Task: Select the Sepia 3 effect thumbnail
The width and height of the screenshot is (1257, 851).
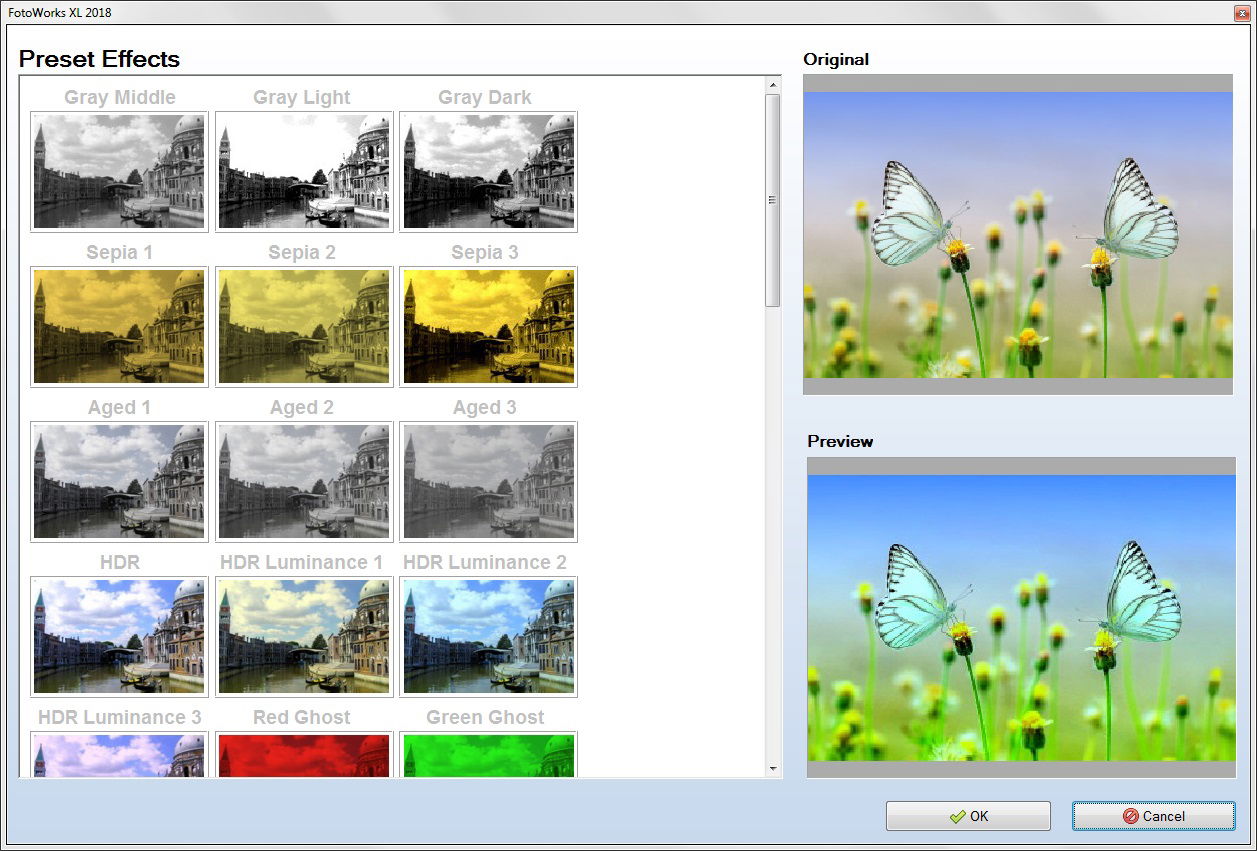Action: 488,327
